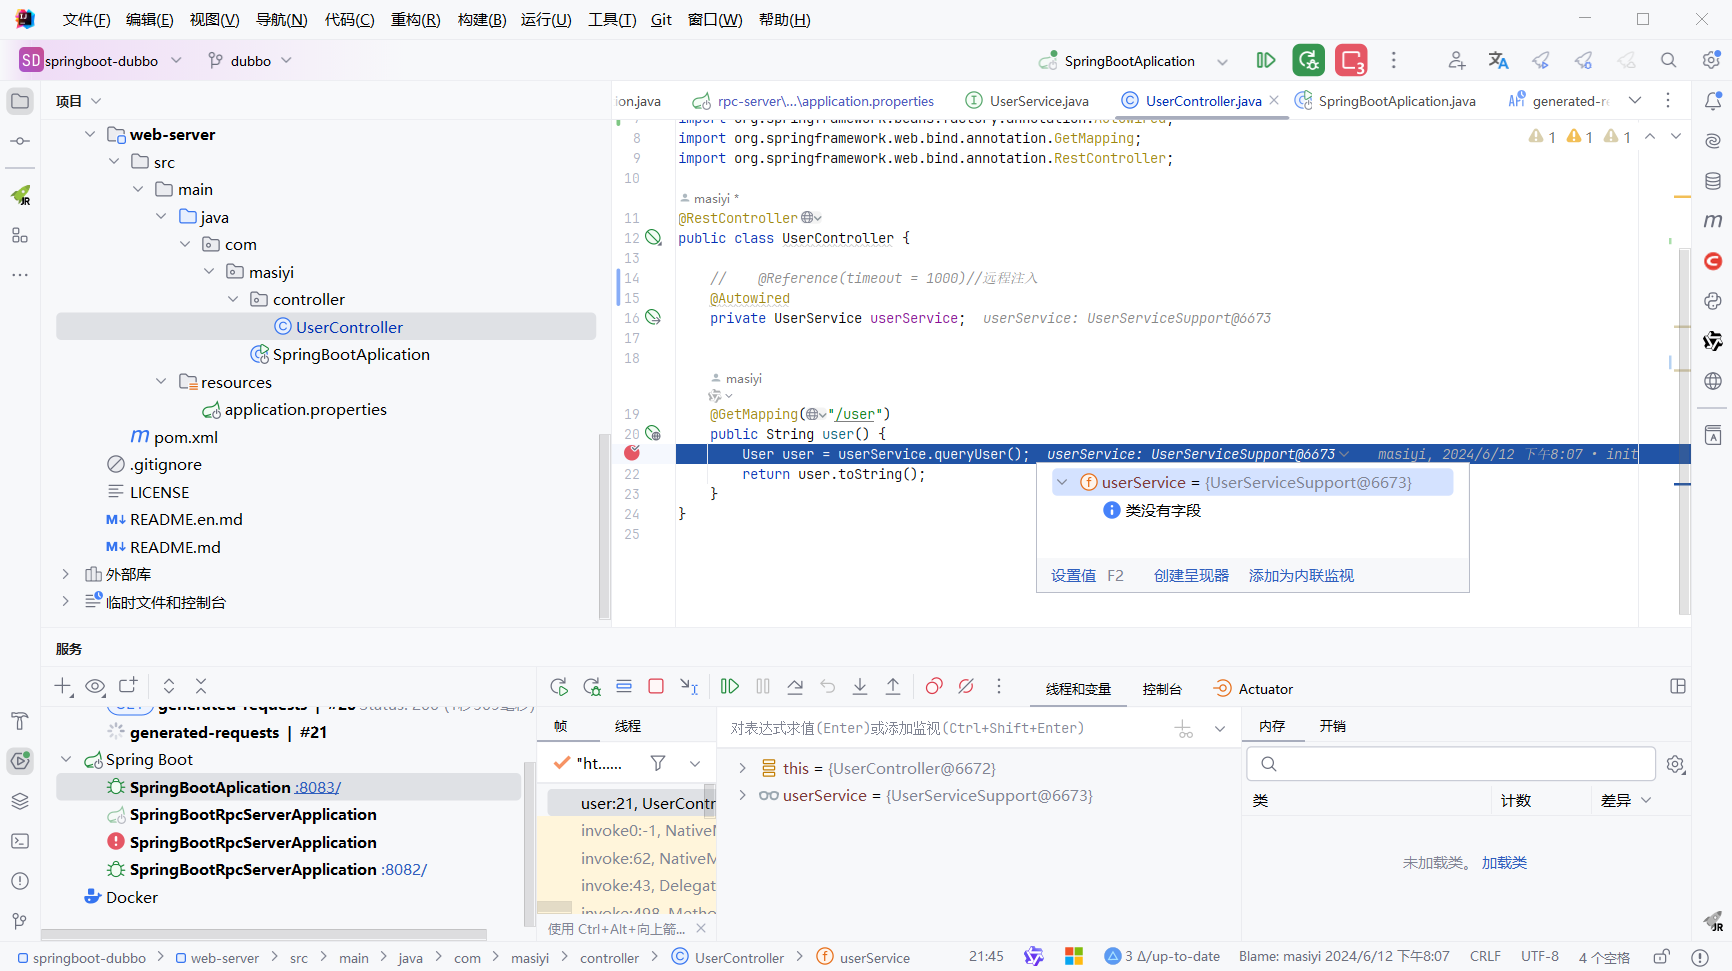
Task: Open :8082/ link for SpringBootRpcServerApplication
Action: [404, 870]
